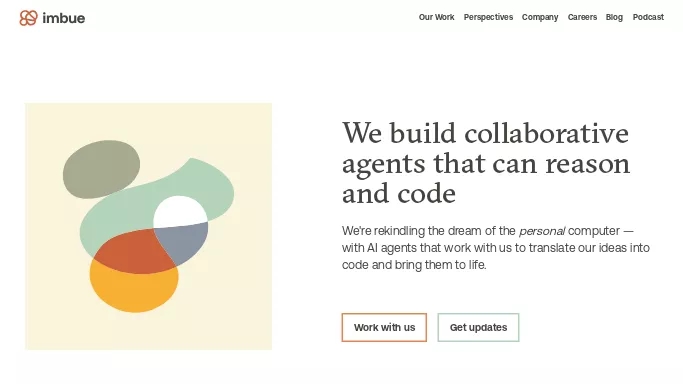Click the slate blue wedge shape

tap(185, 242)
